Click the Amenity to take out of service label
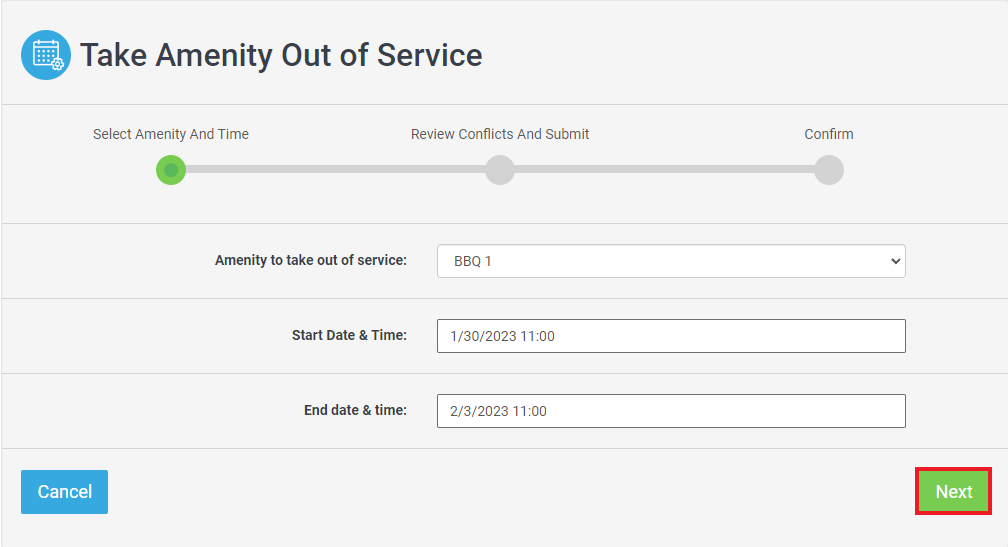1008x547 pixels. tap(311, 260)
